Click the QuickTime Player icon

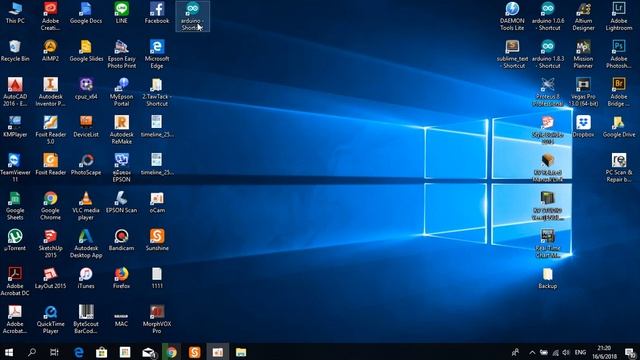click(50, 320)
